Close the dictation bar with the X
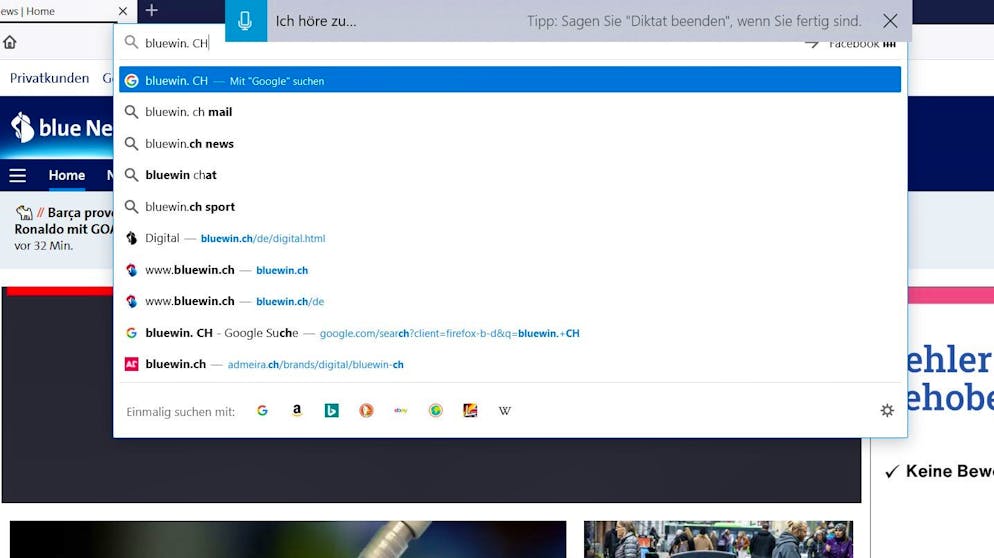The height and width of the screenshot is (558, 994). coord(890,21)
